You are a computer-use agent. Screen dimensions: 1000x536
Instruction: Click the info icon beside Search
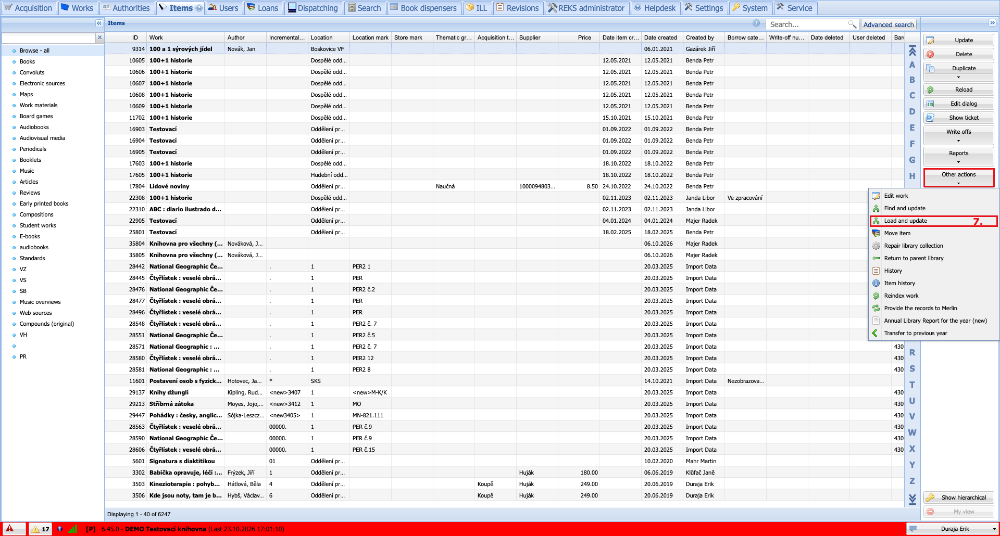(x=756, y=23)
